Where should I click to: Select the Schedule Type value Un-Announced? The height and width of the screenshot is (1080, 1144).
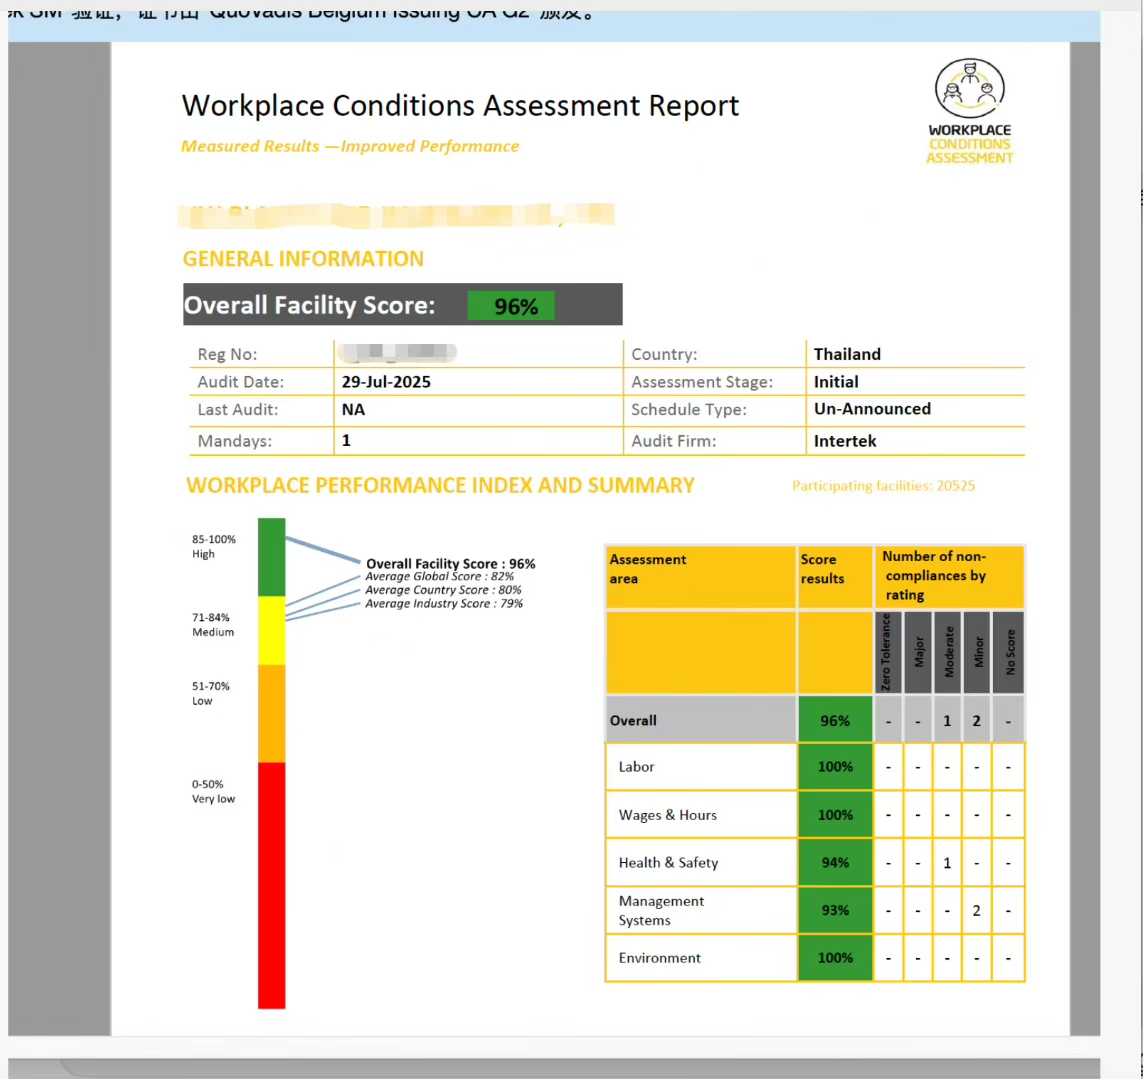point(872,409)
